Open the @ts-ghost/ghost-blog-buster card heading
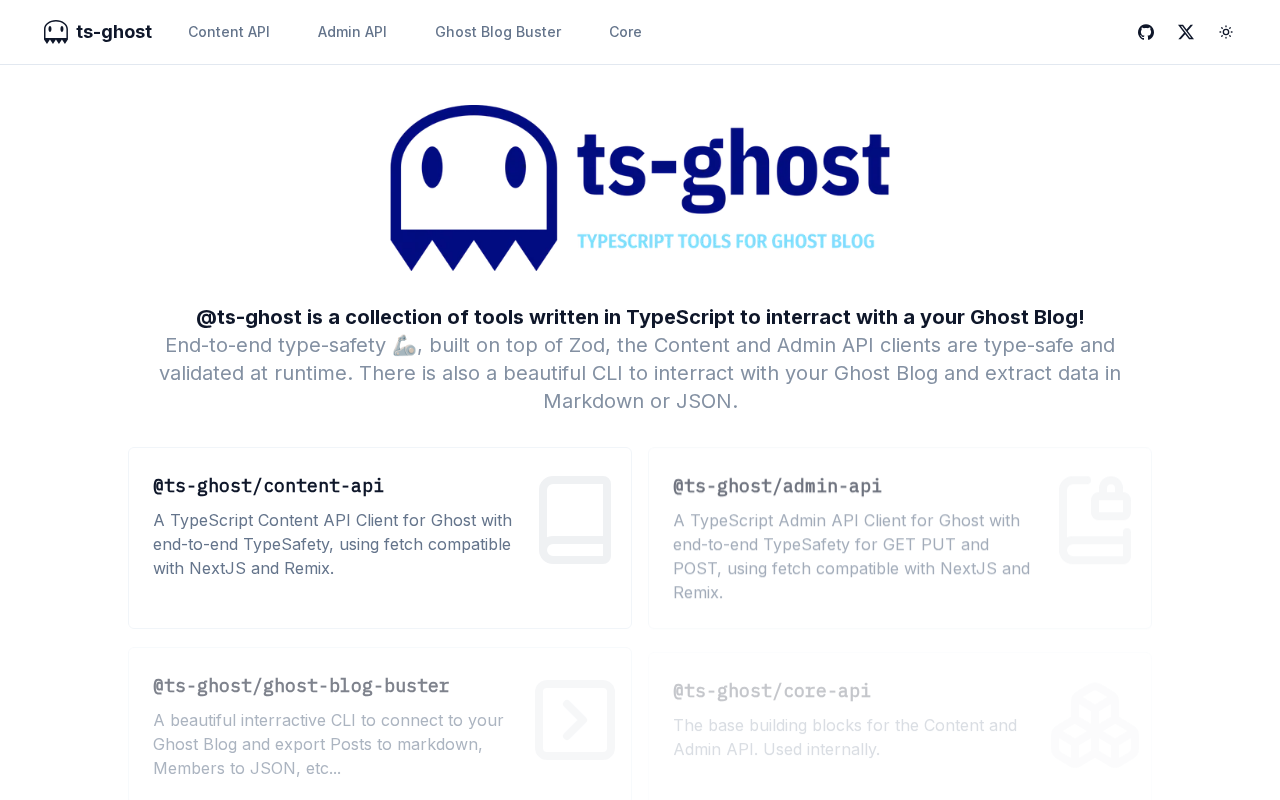 [x=301, y=686]
